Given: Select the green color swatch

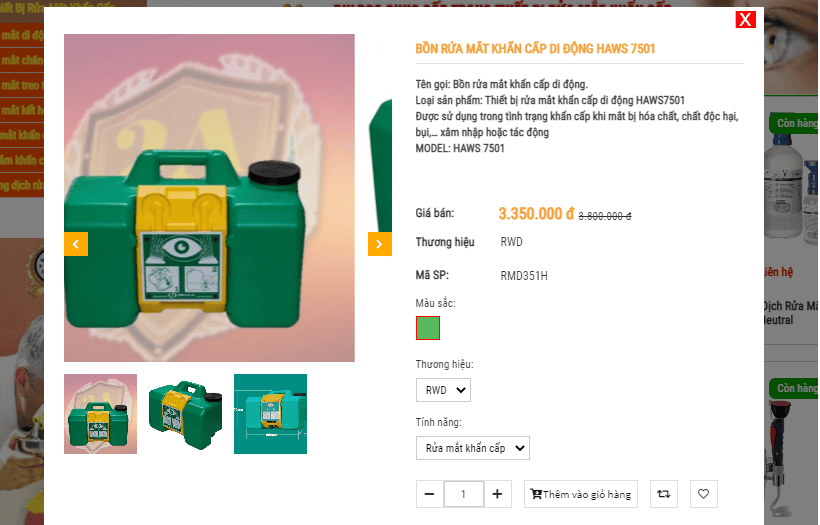Looking at the screenshot, I should pyautogui.click(x=428, y=328).
